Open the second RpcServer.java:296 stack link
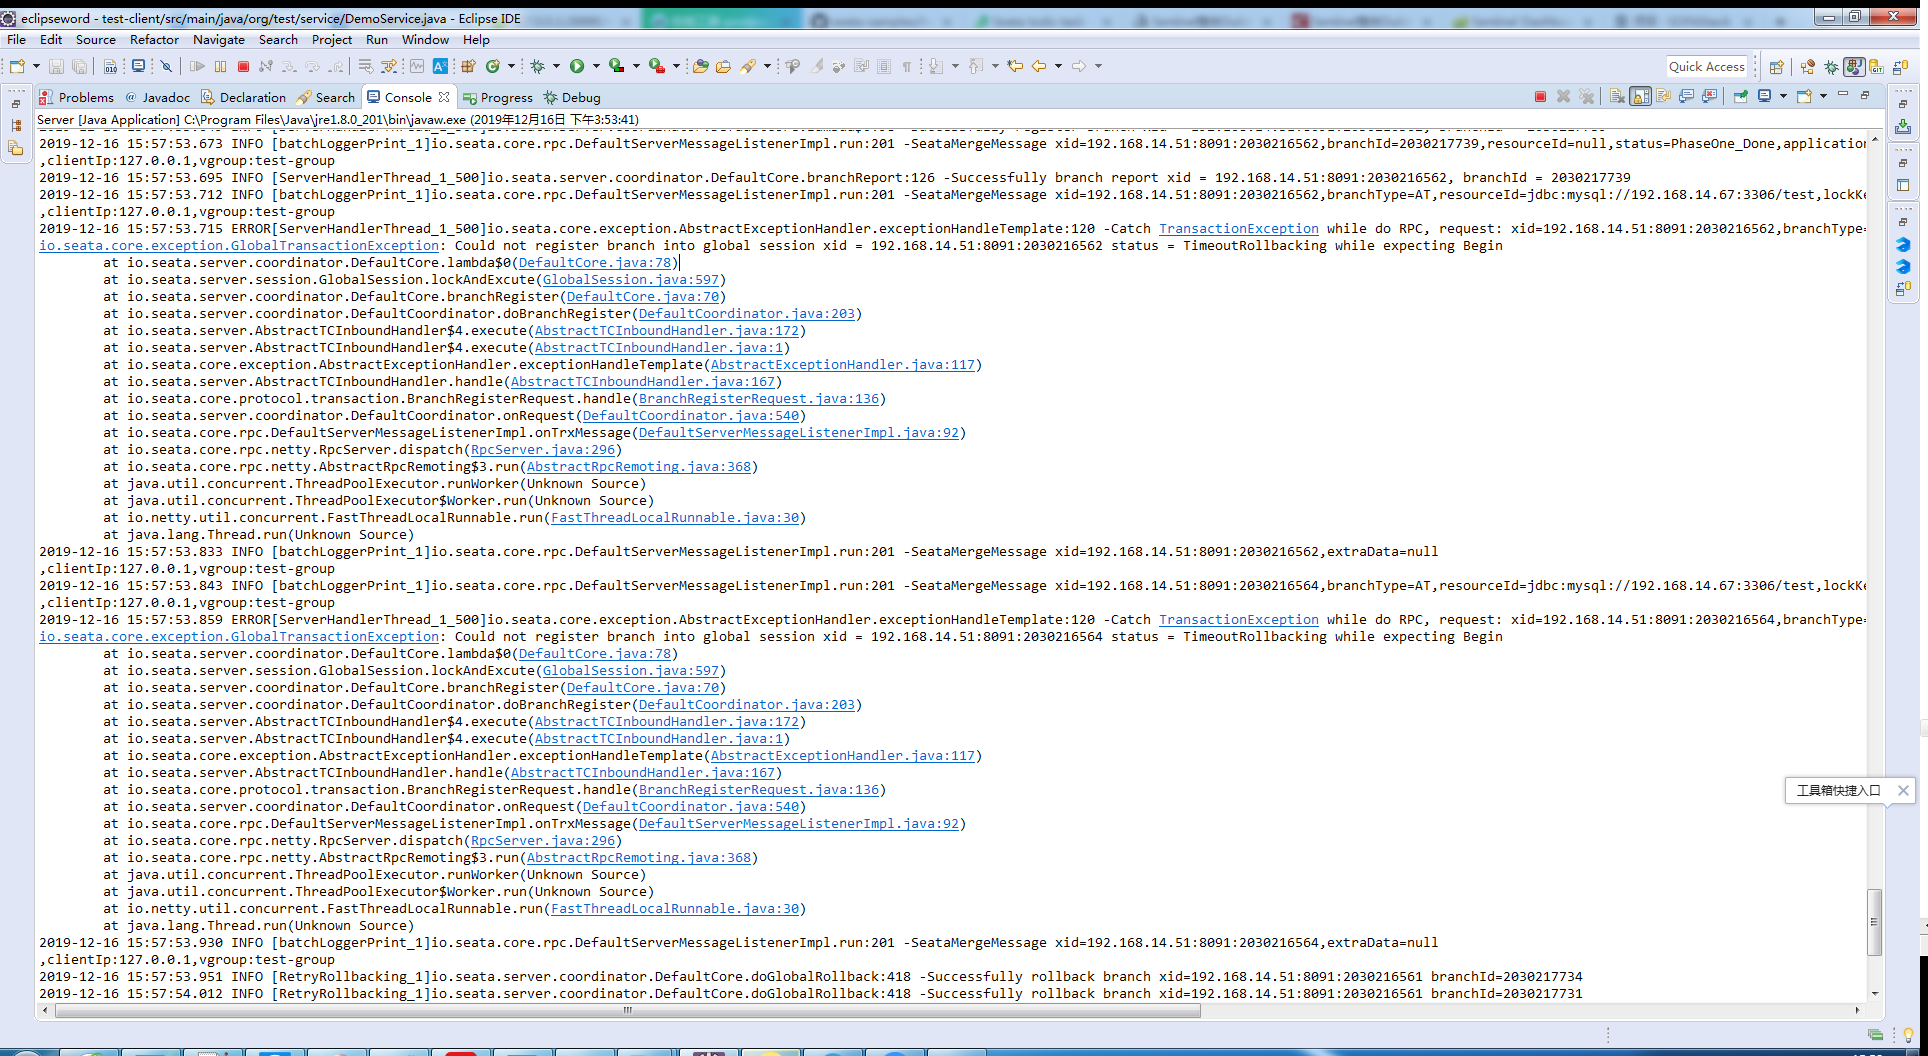Image resolution: width=1928 pixels, height=1056 pixels. (543, 841)
